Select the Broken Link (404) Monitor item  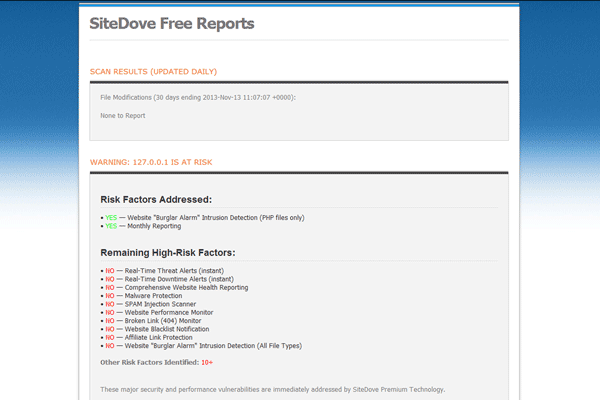(166, 321)
